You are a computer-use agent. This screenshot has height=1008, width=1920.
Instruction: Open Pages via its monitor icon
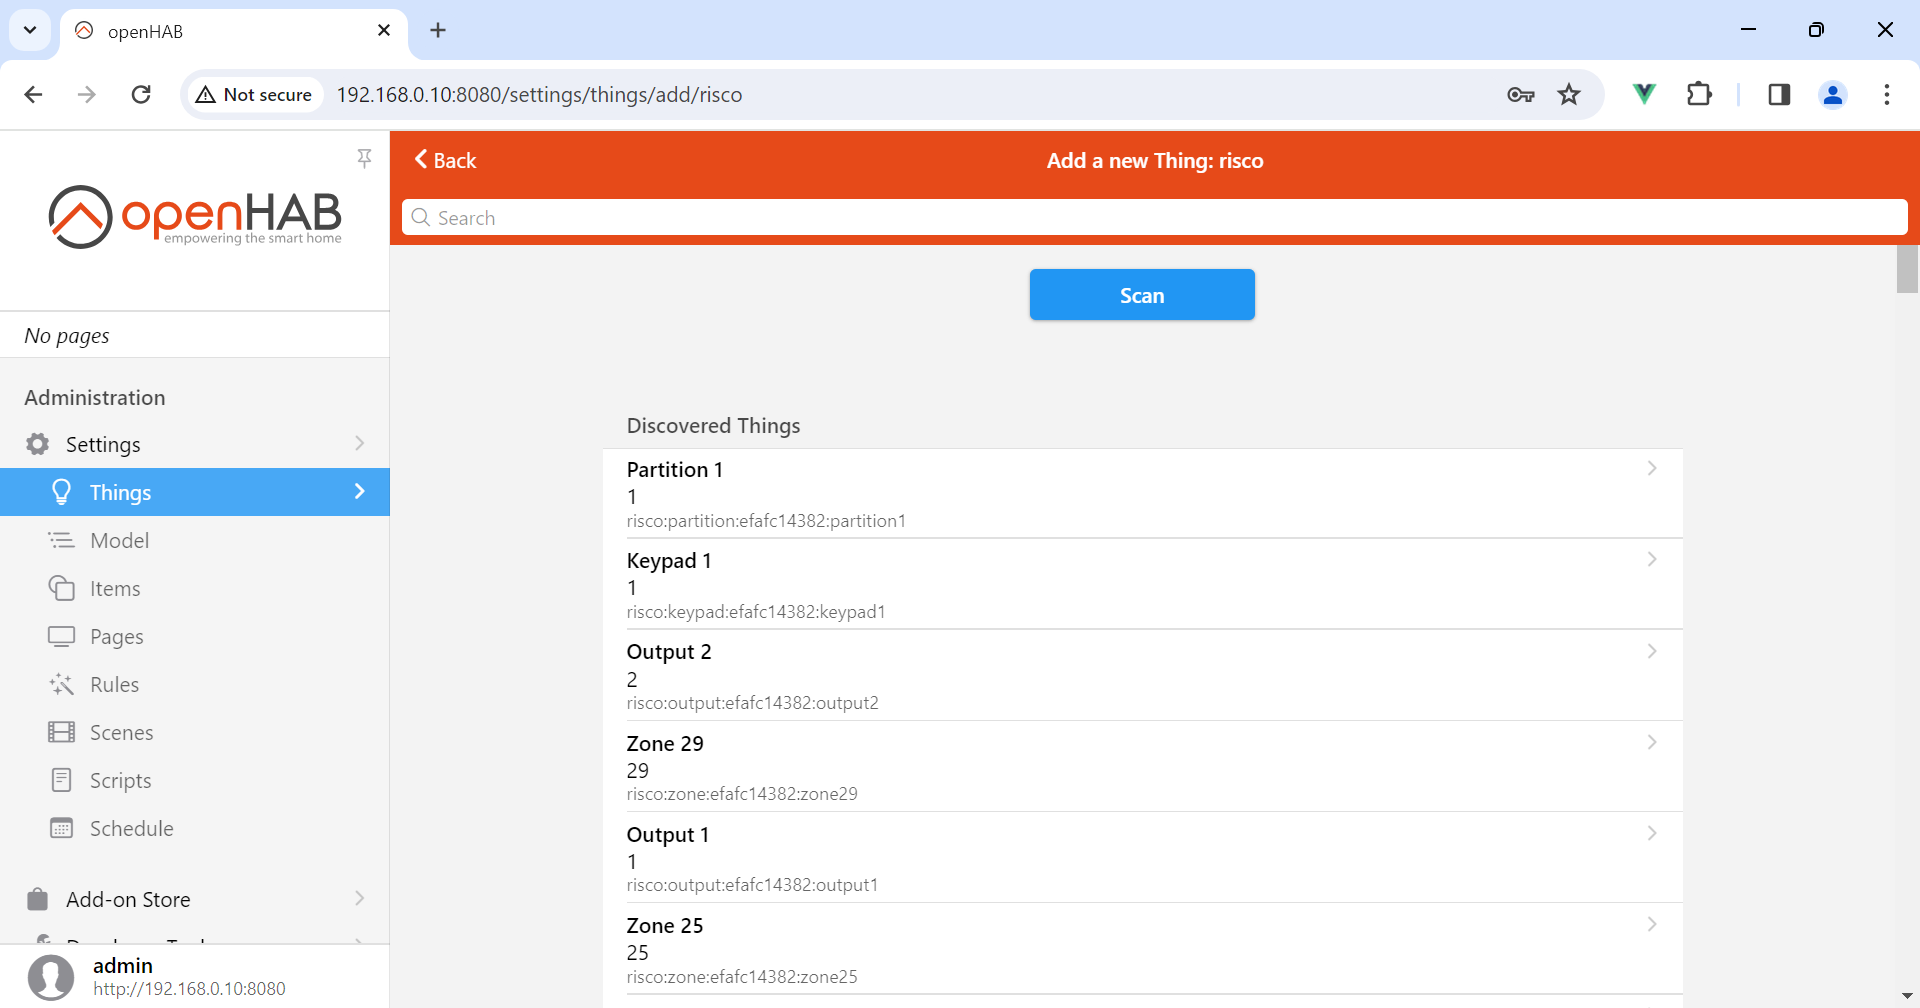pyautogui.click(x=62, y=636)
